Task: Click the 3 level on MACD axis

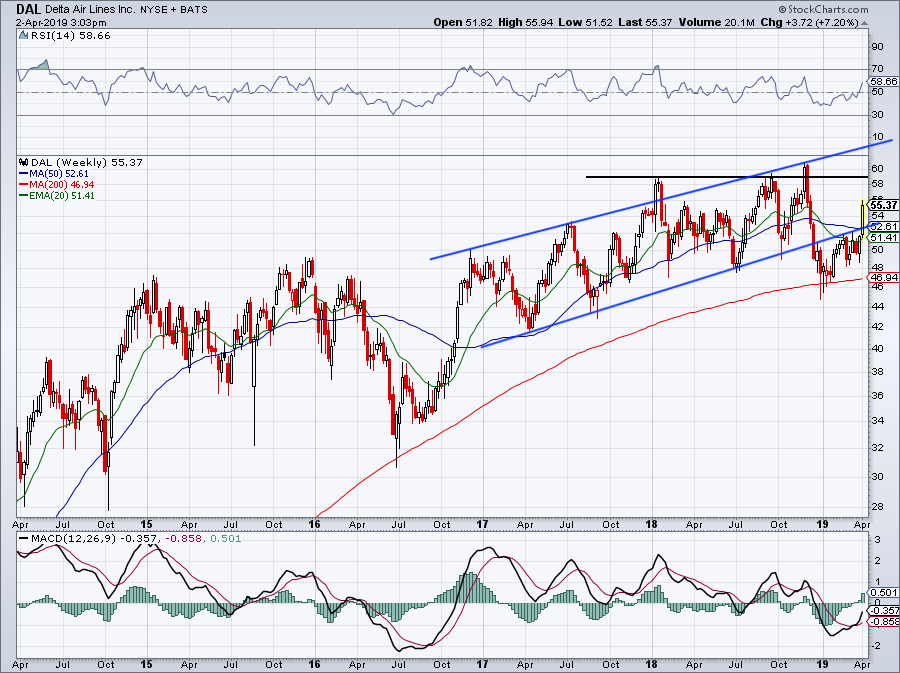Action: pyautogui.click(x=878, y=539)
